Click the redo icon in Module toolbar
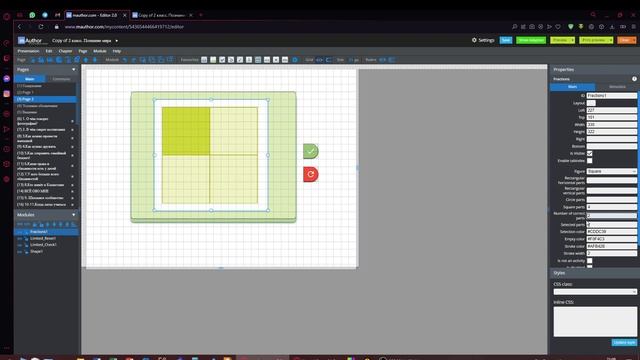Viewport: 640px width, 360px height. pos(134,60)
